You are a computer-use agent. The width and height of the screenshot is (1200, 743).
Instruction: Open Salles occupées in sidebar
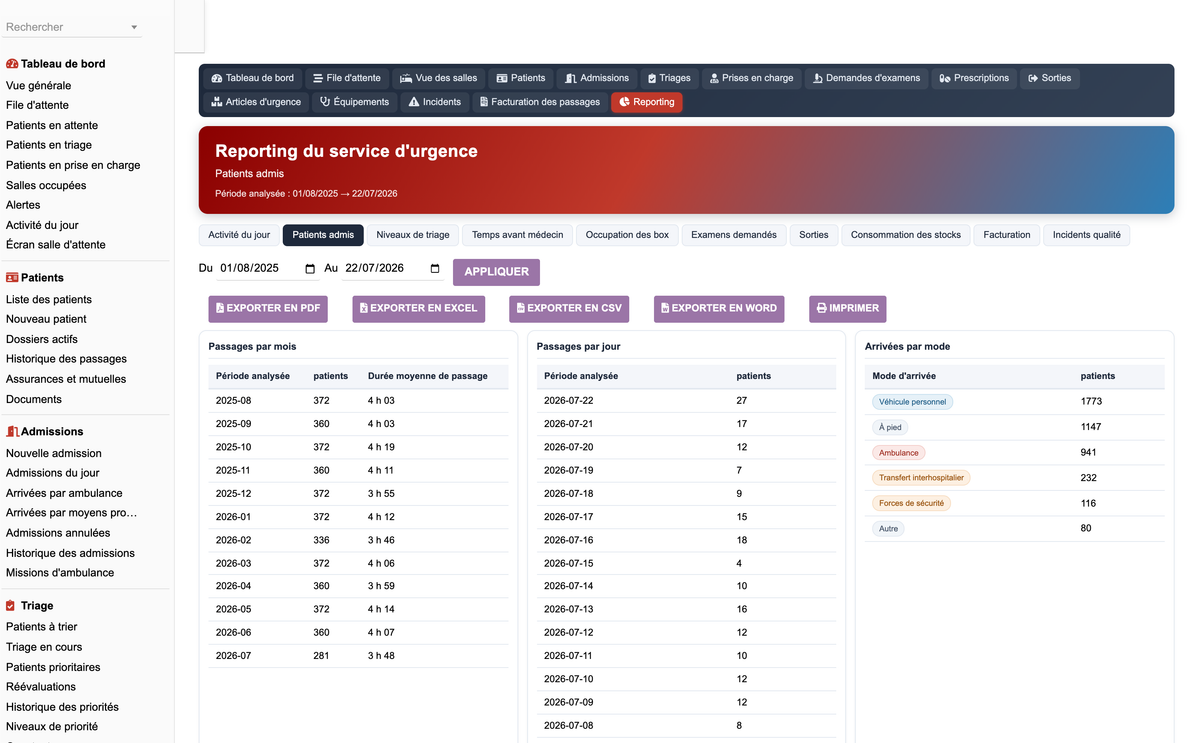tap(46, 186)
